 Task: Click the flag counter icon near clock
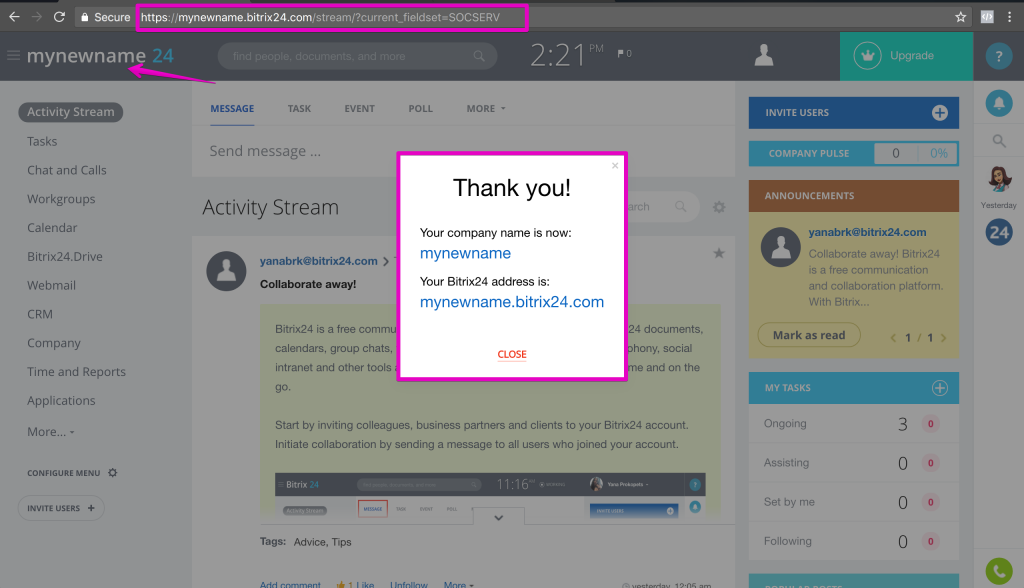coord(624,54)
